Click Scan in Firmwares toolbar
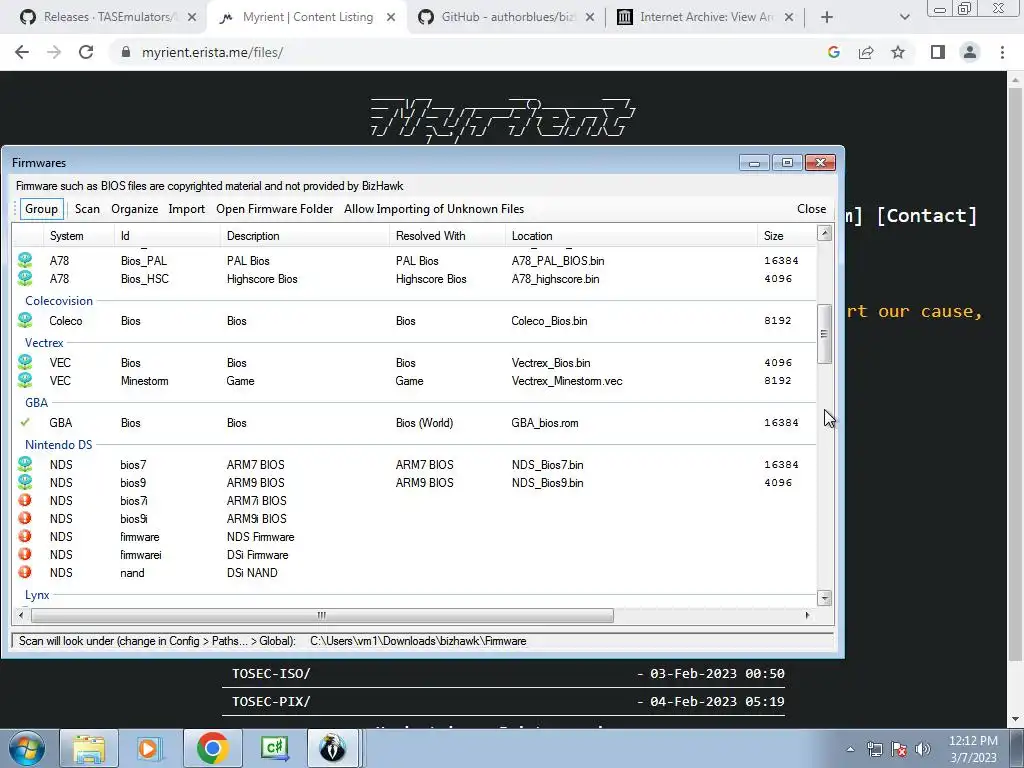Screen dimensions: 1024x768 [87, 209]
